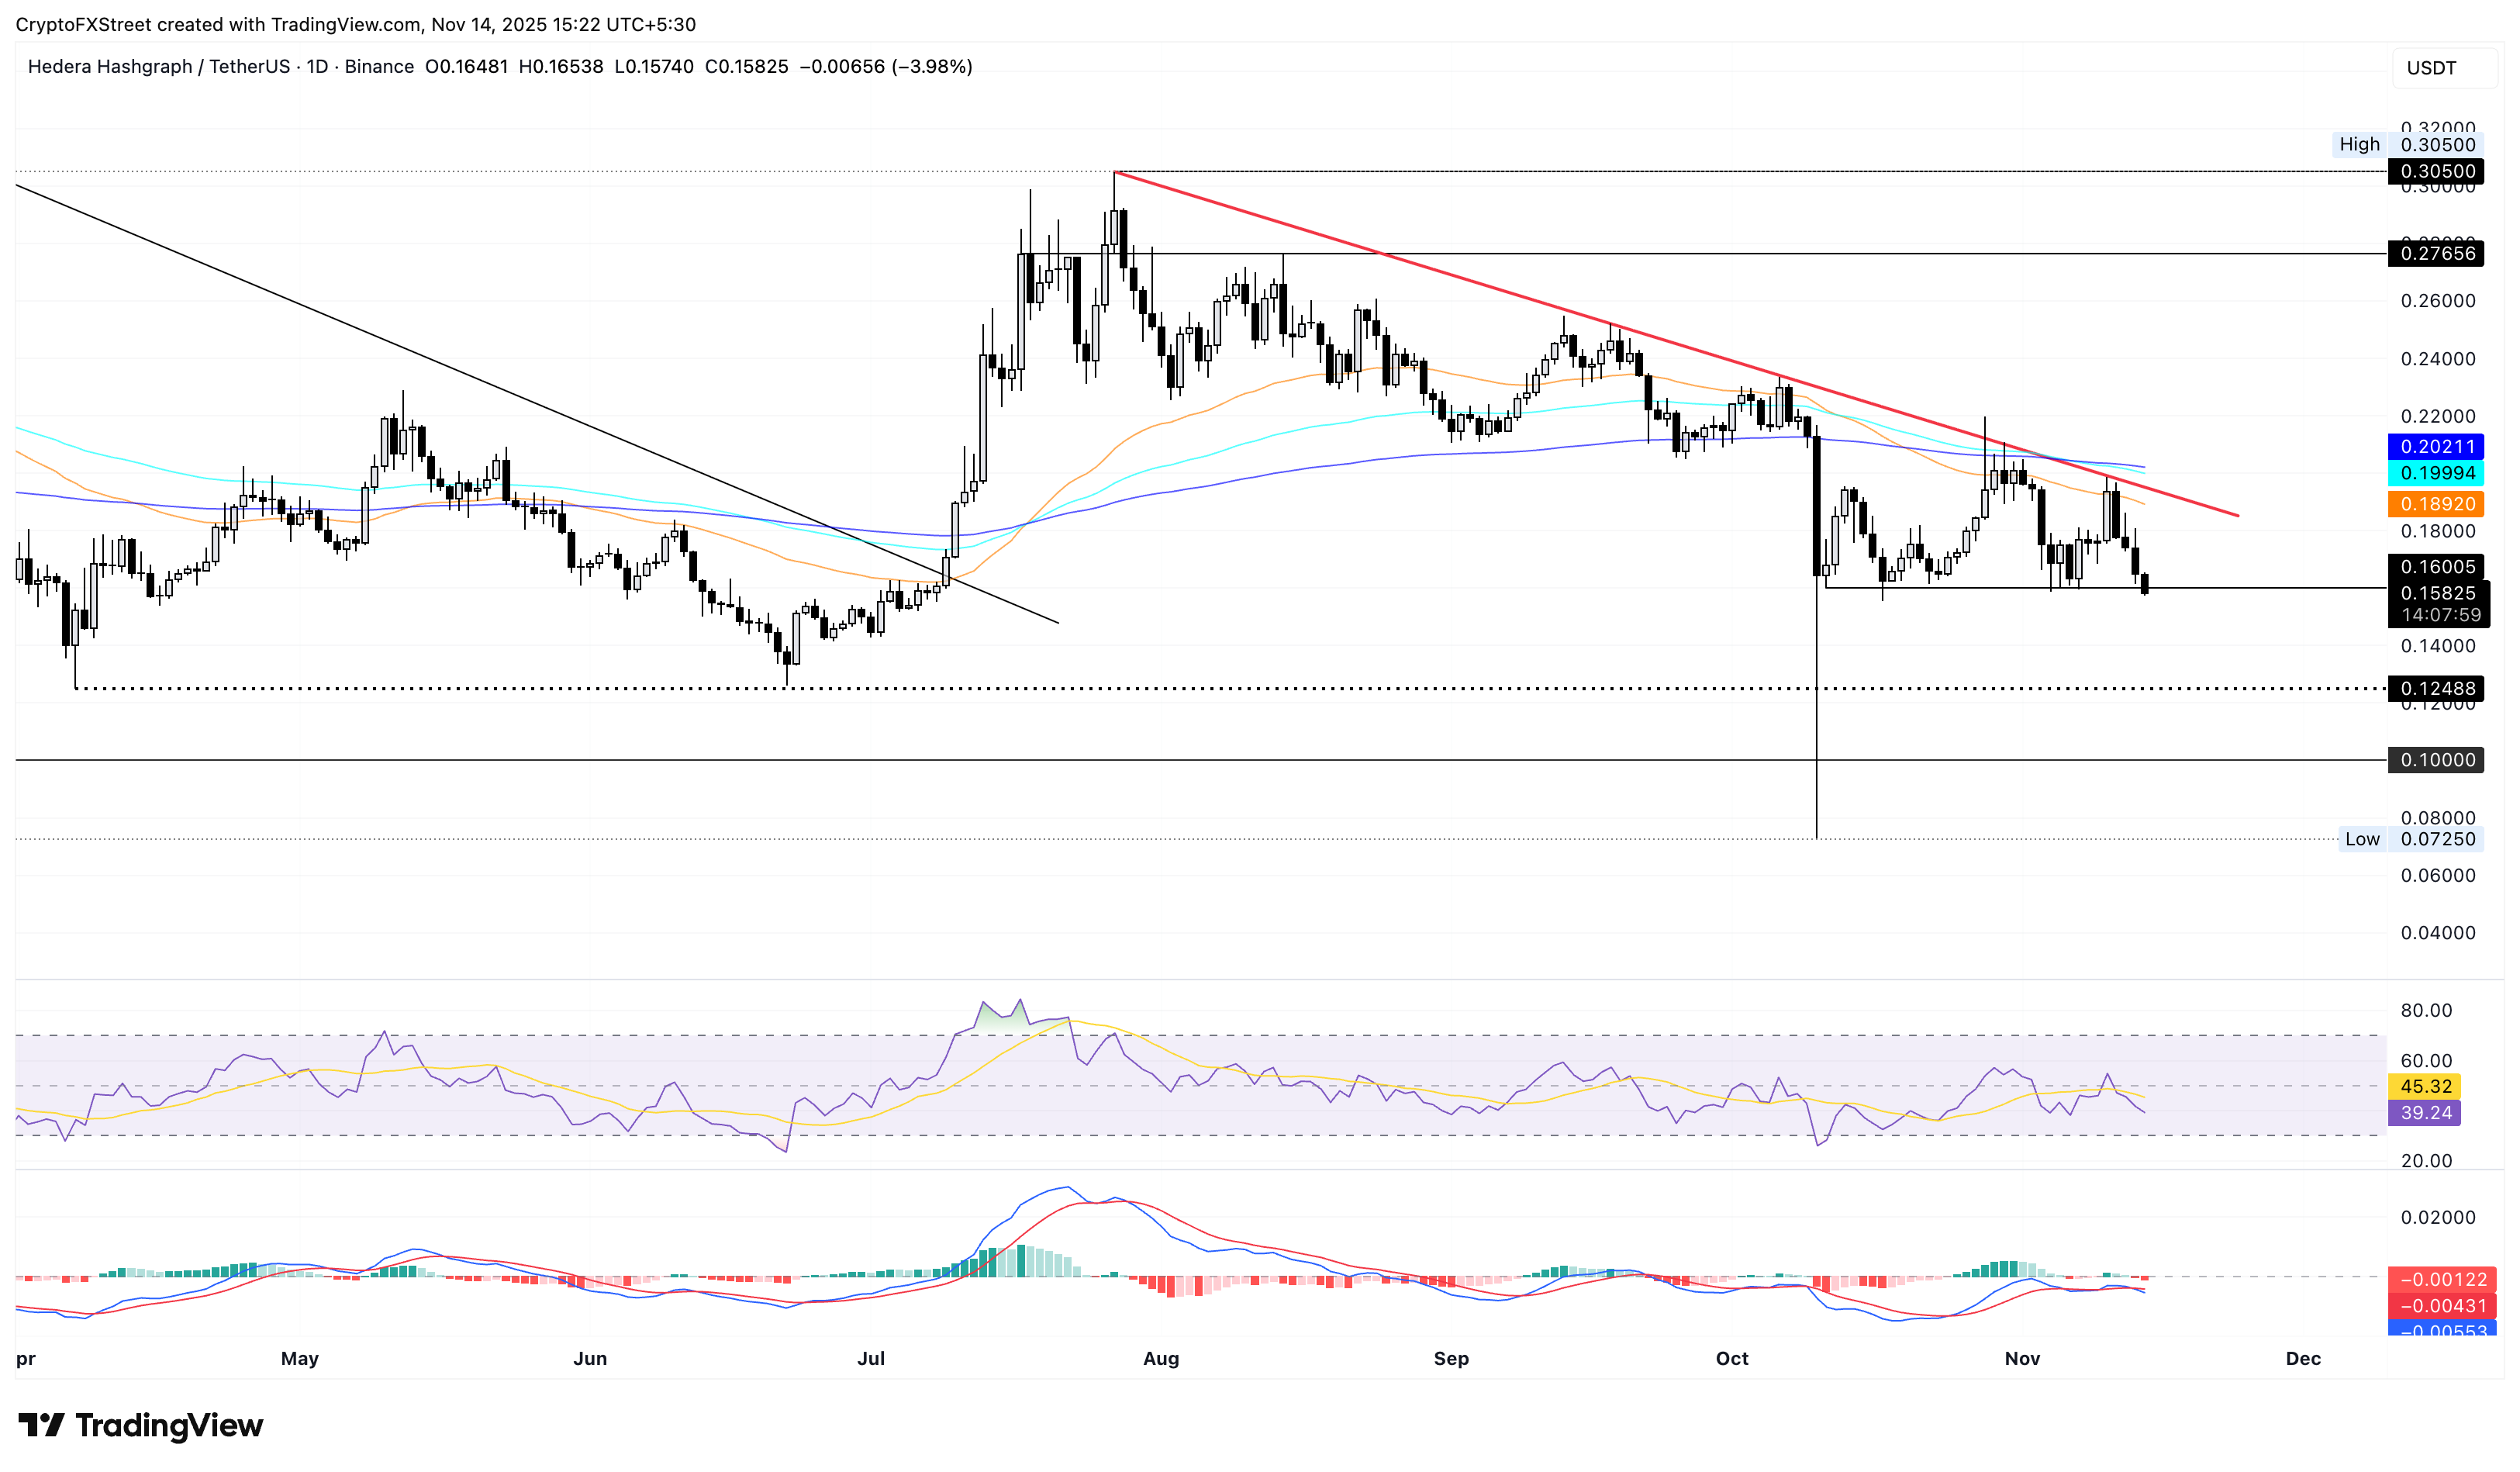
Task: Open the 1D timeframe selector
Action: tap(318, 66)
